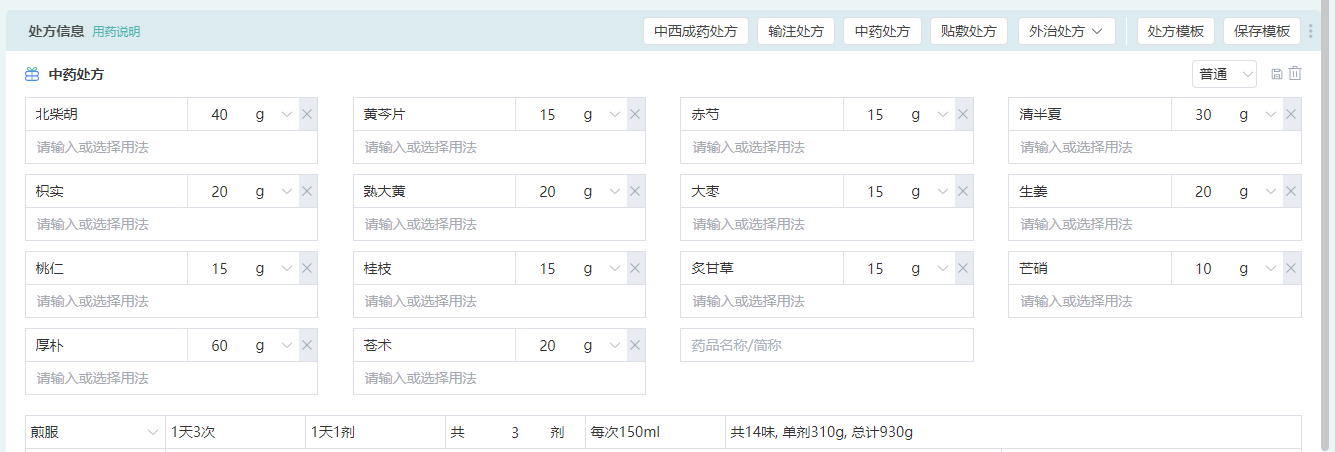Screen dimensions: 1335x452
Task: Remove the 苍术 herb row
Action: coord(635,346)
